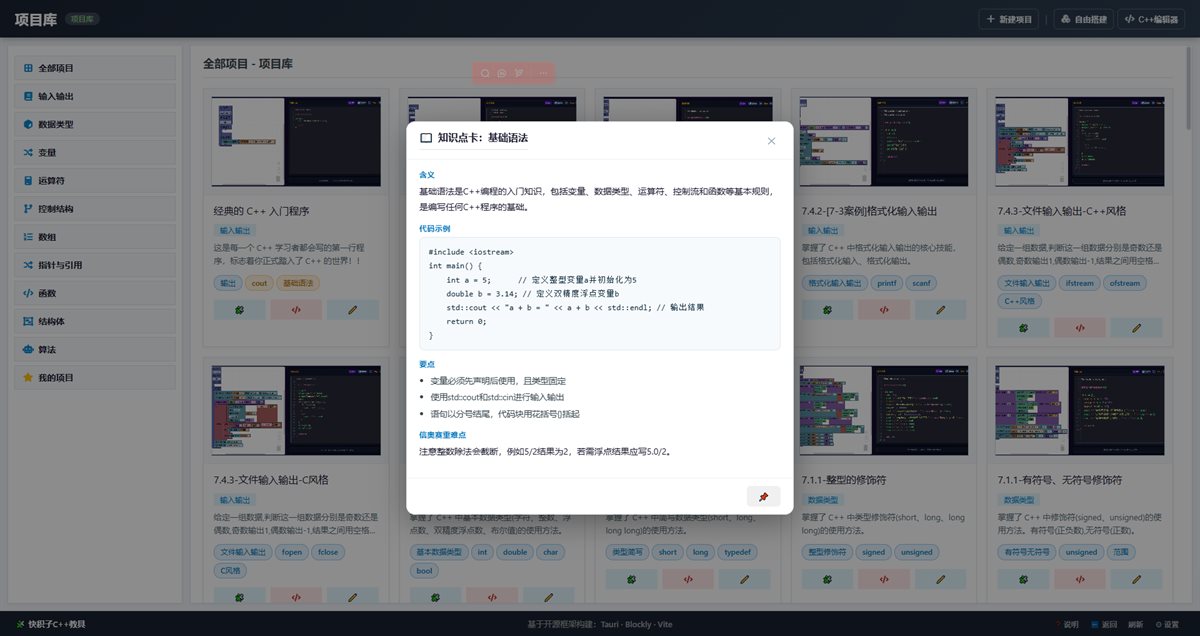Click the 输出 tag
The height and width of the screenshot is (636, 1200).
(x=229, y=283)
